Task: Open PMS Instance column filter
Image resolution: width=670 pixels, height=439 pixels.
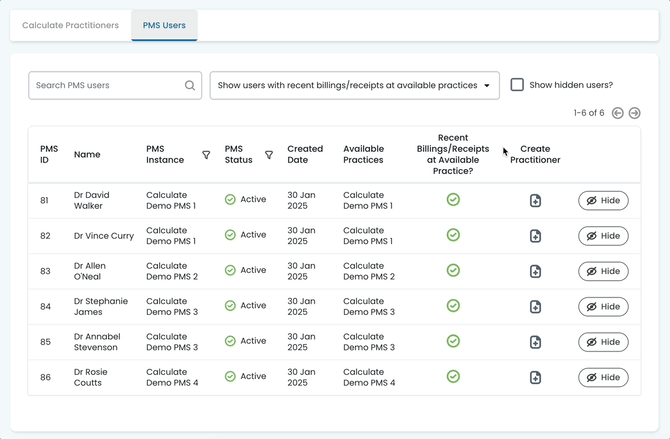Action: point(206,155)
